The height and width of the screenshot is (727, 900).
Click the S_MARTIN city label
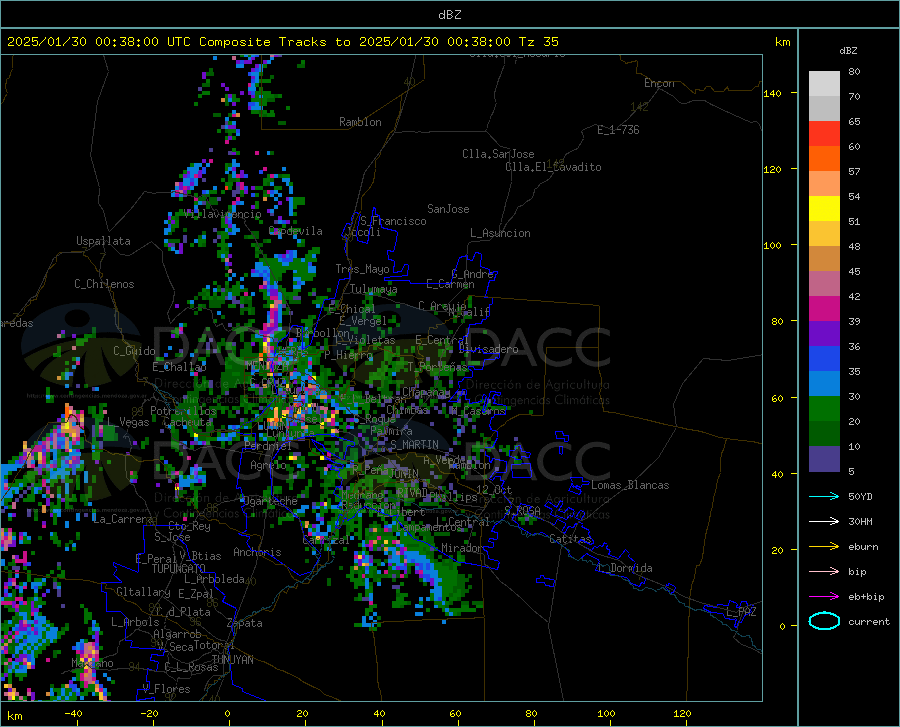click(414, 445)
